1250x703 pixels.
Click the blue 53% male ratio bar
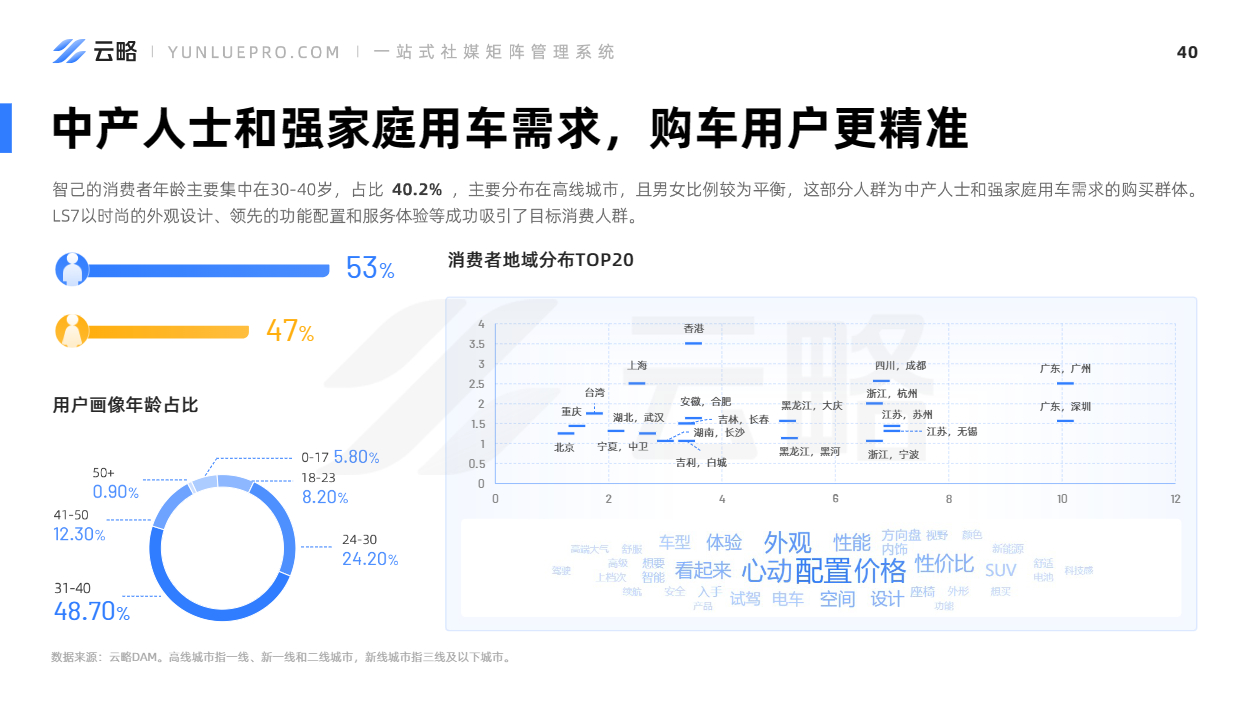(x=209, y=270)
